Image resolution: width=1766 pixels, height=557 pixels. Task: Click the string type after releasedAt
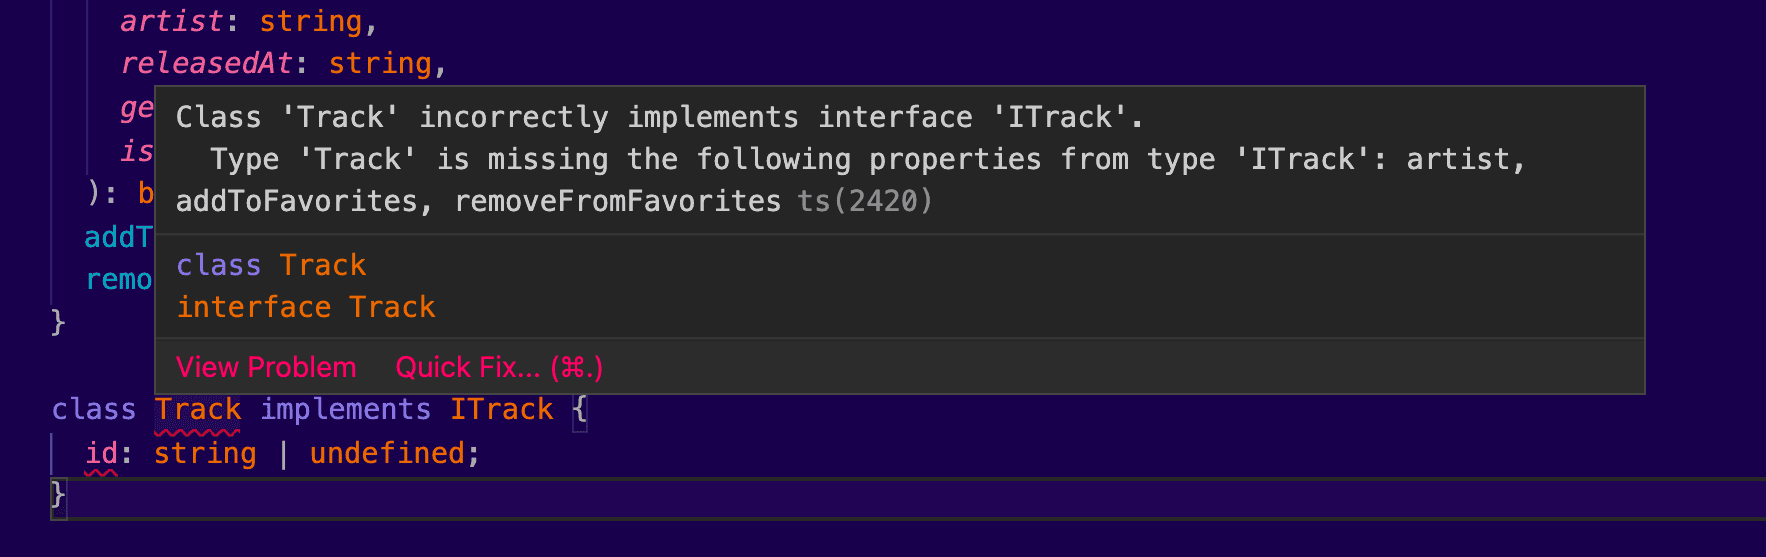click(x=380, y=64)
